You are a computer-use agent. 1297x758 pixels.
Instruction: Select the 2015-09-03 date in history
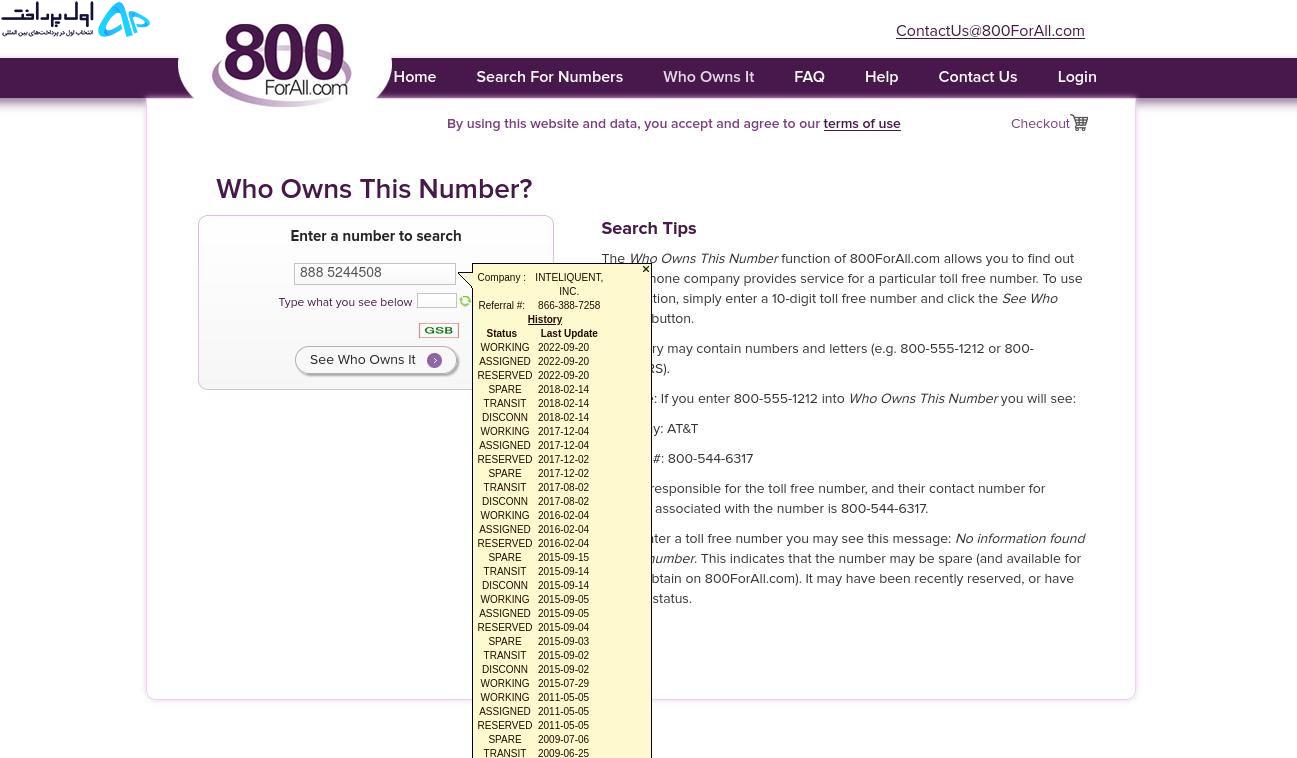coord(563,642)
